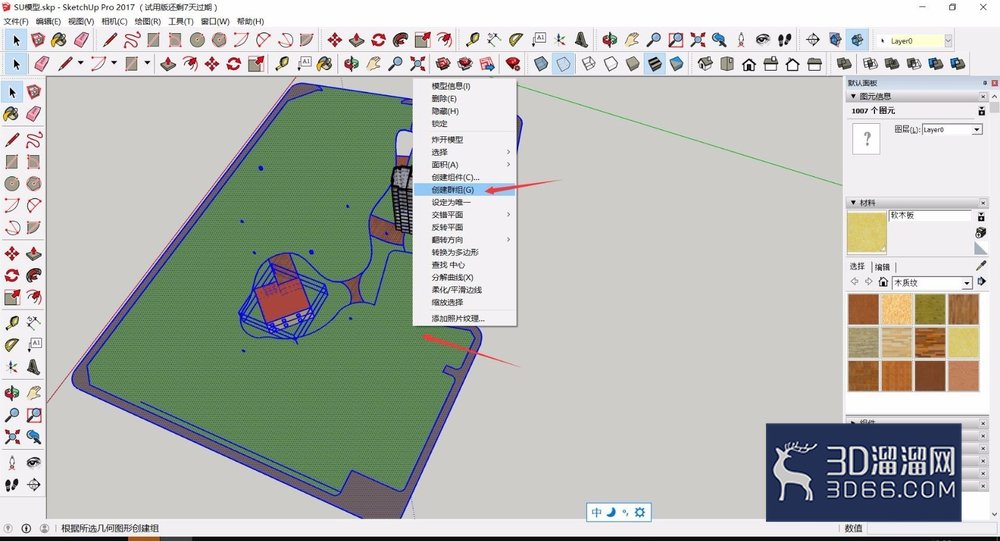
Task: Click the 软木板 material name field
Action: coord(929,216)
